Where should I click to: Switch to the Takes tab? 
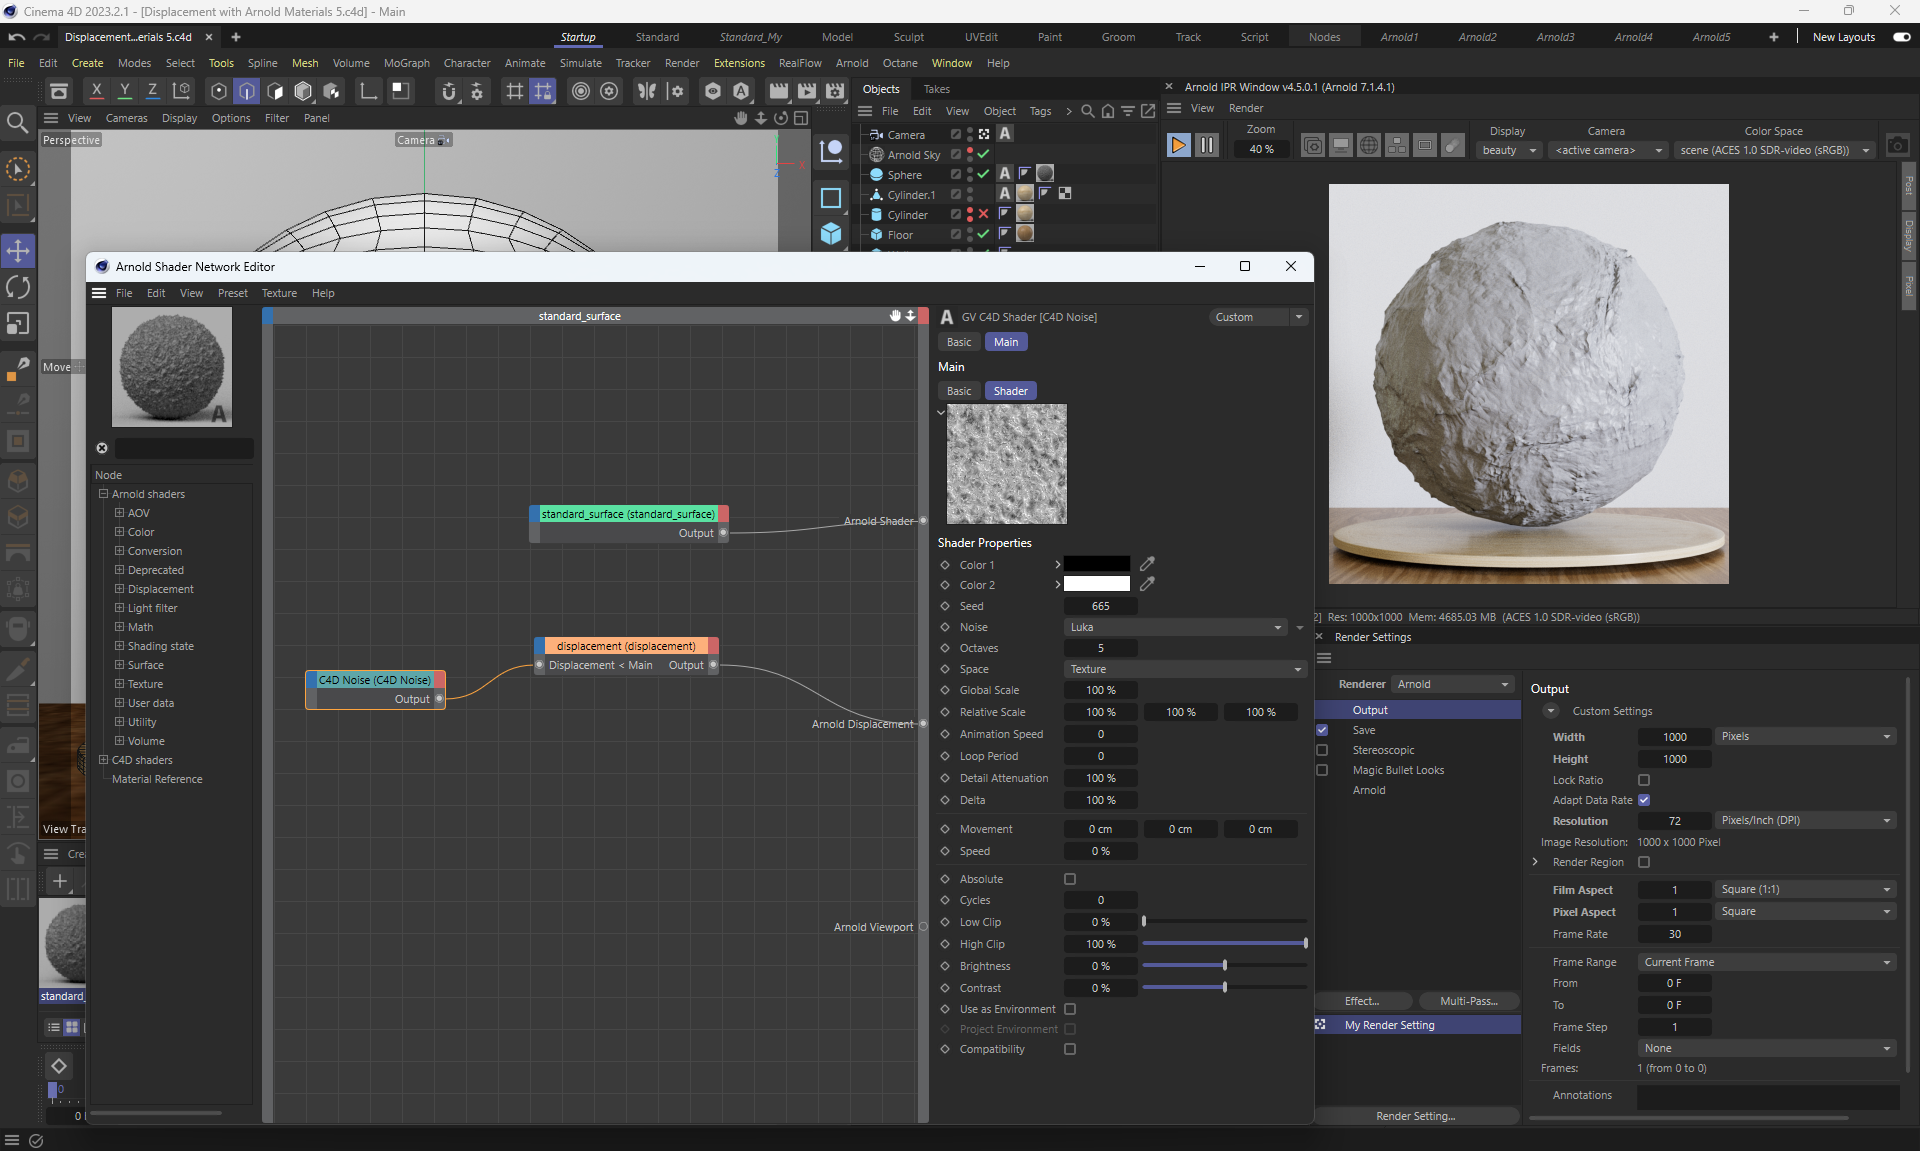[936, 89]
